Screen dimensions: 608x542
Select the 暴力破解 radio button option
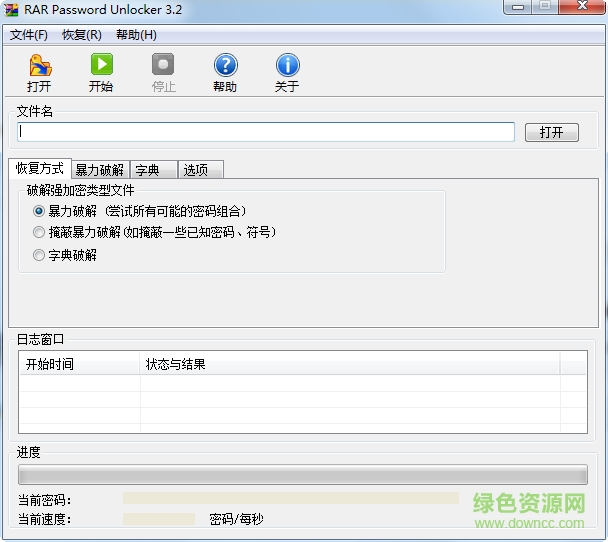(x=39, y=211)
